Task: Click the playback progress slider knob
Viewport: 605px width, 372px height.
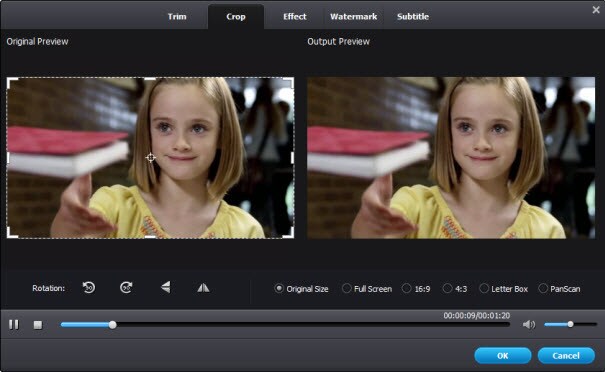Action: 112,325
